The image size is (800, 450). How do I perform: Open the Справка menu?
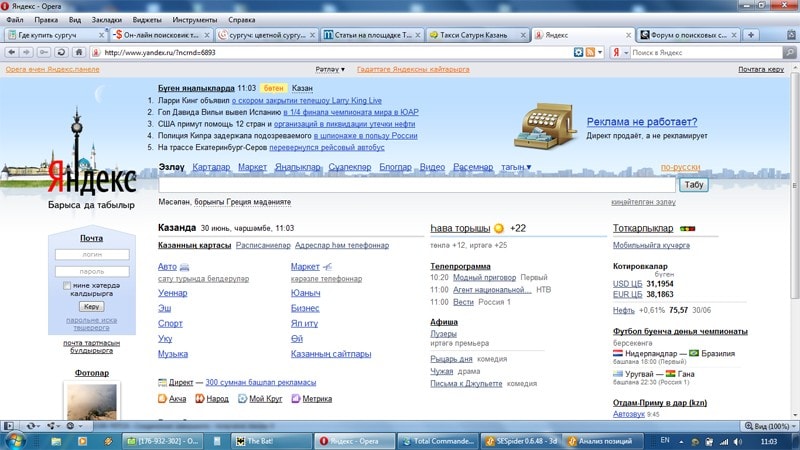pyautogui.click(x=242, y=20)
